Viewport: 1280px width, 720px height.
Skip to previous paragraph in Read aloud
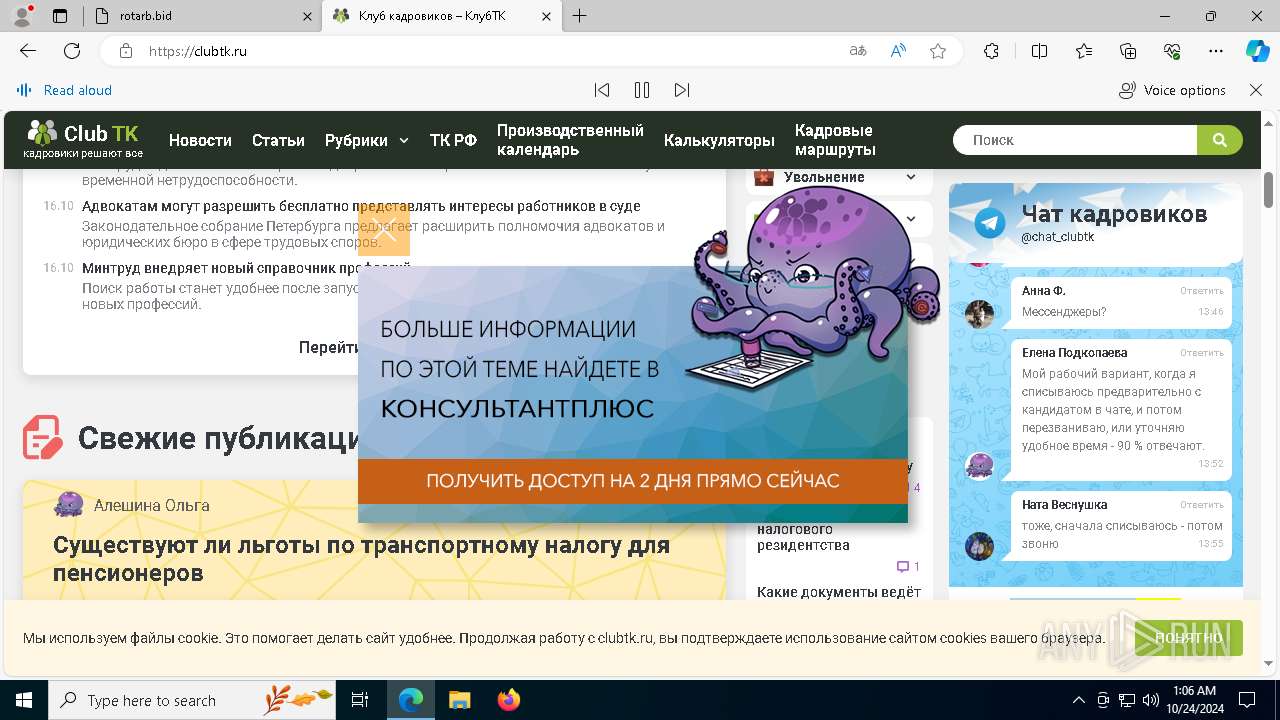point(602,90)
